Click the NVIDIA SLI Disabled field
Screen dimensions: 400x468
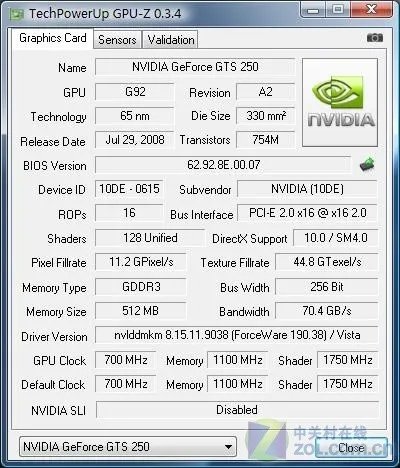coord(237,409)
